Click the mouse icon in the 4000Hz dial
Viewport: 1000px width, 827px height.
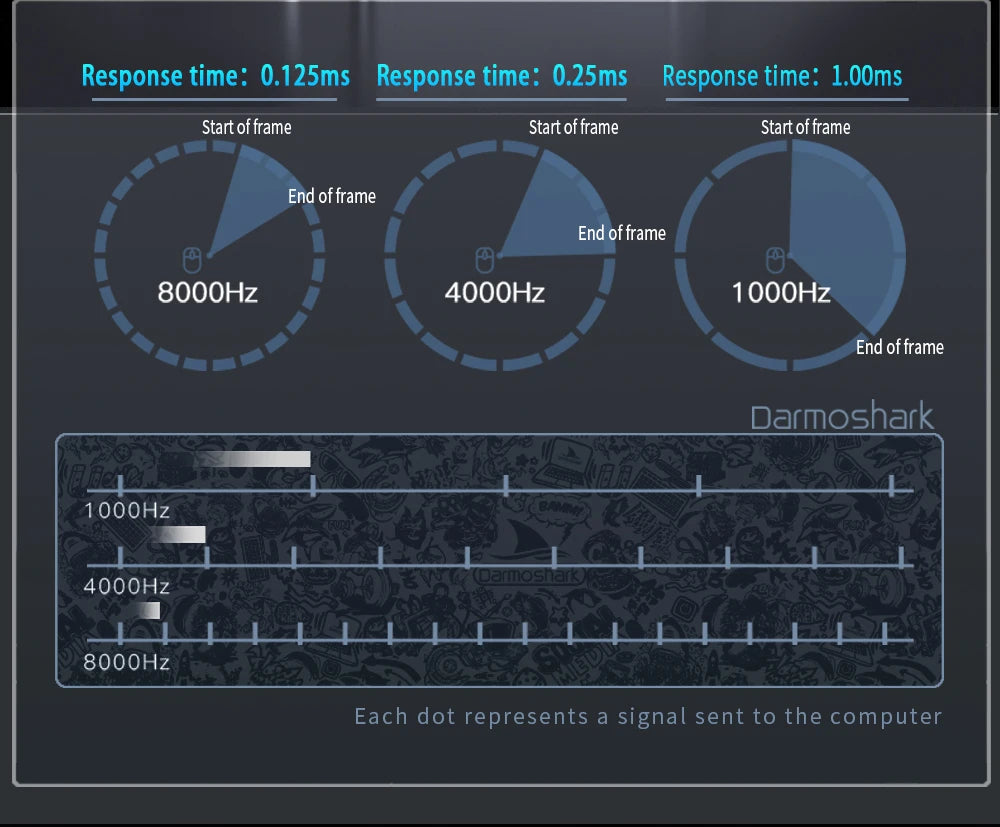[x=485, y=260]
